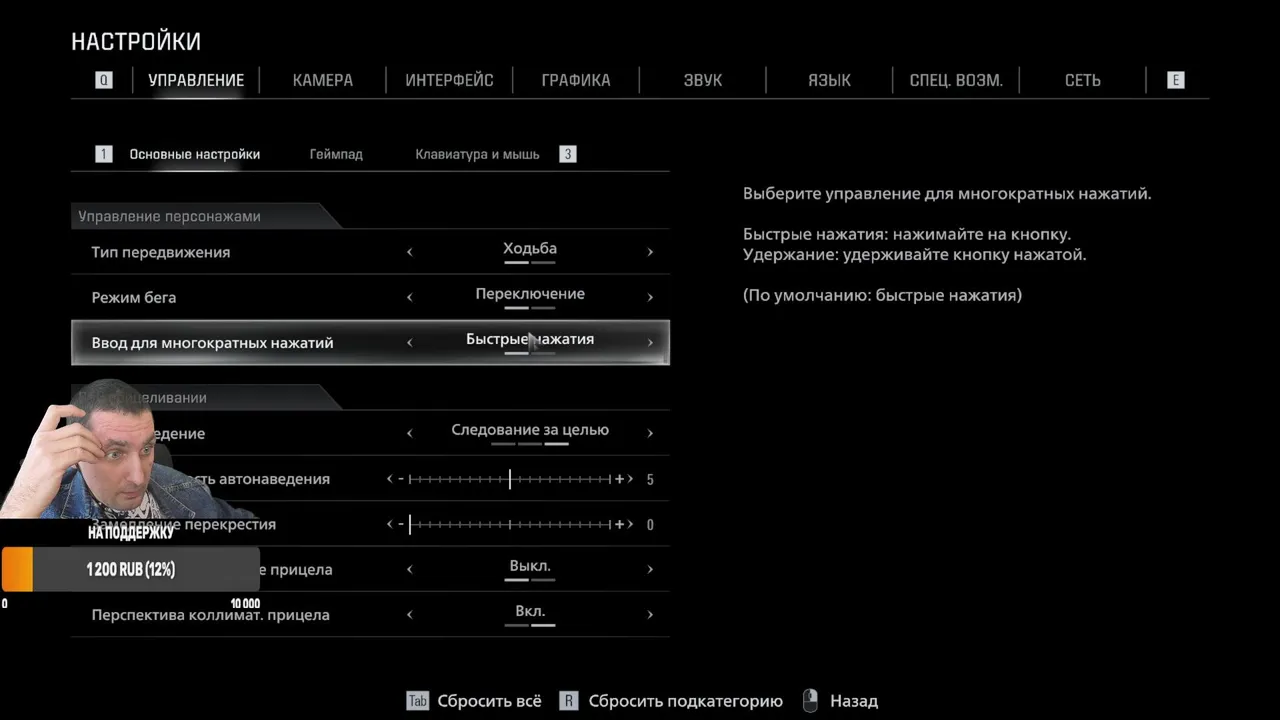Click left arrow for Режим бега
The width and height of the screenshot is (1280, 720).
(409, 297)
